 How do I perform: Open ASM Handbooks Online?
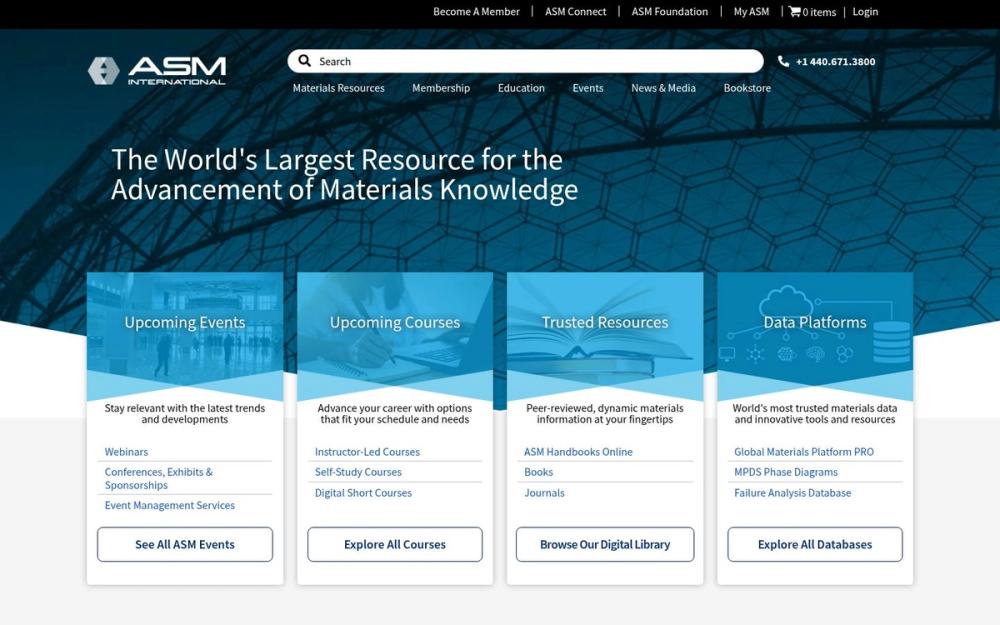[578, 452]
